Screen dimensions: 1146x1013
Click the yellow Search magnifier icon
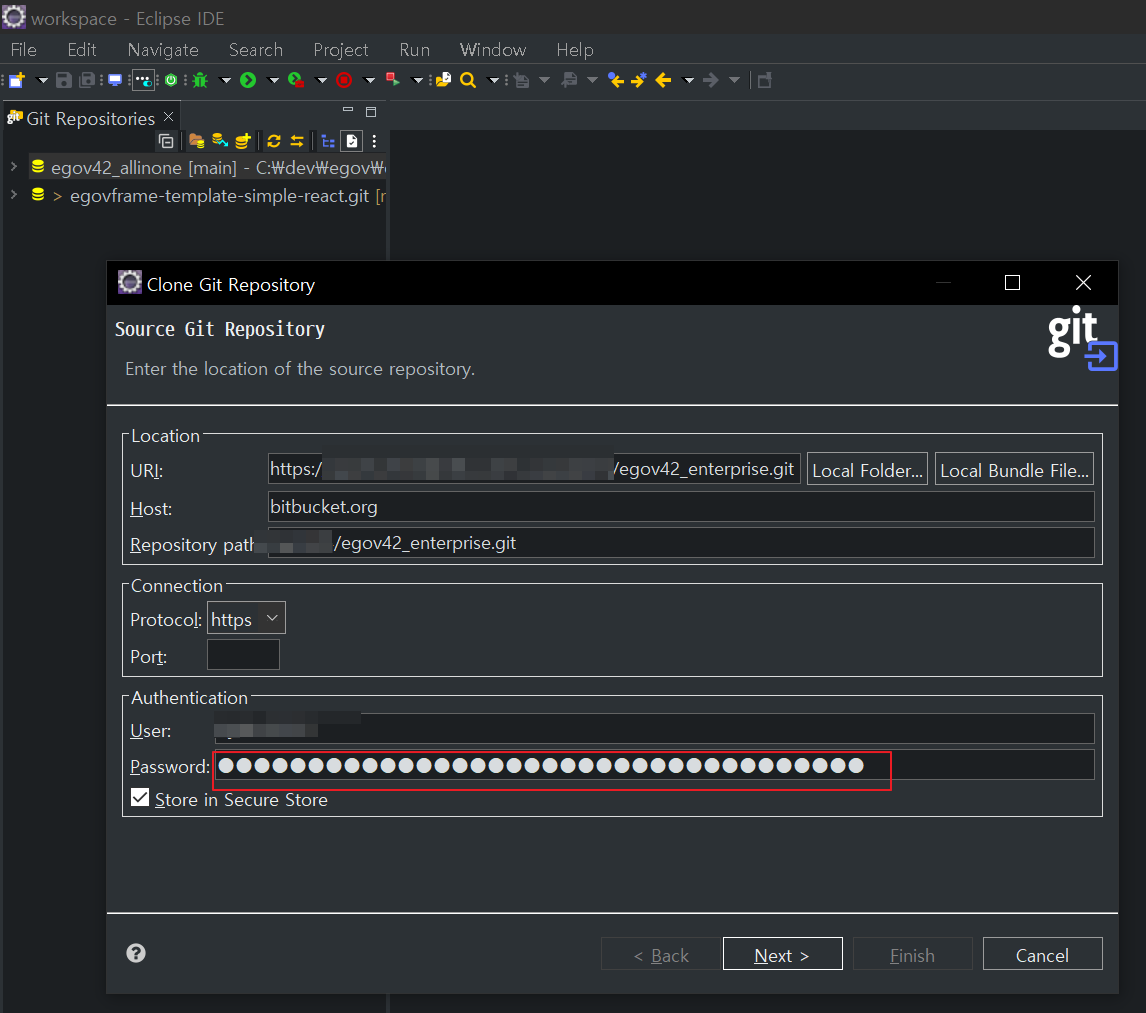(x=468, y=80)
